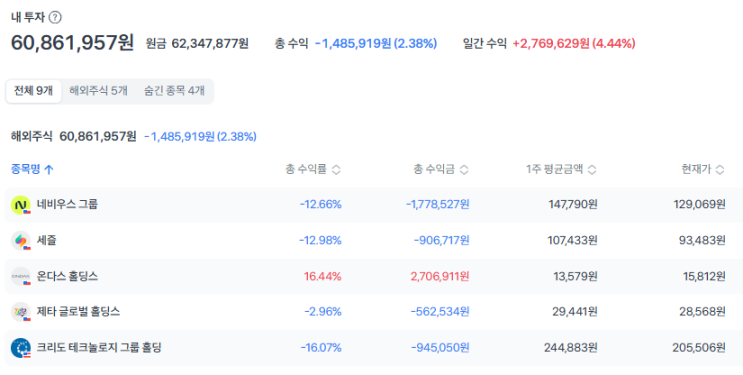Viewport: 743px width, 375px height.
Task: Open the 제타 글로벌 홀딩스 stock name
Action: (x=78, y=311)
